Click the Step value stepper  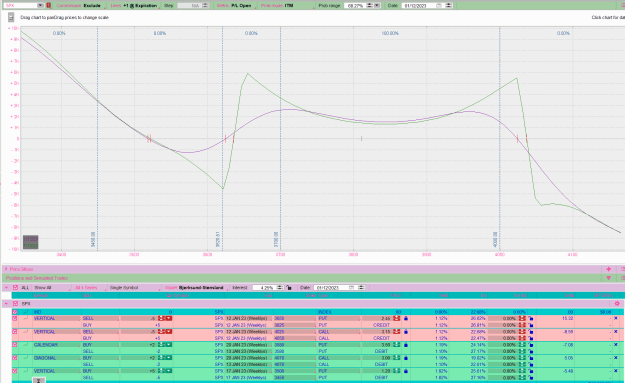pos(206,6)
